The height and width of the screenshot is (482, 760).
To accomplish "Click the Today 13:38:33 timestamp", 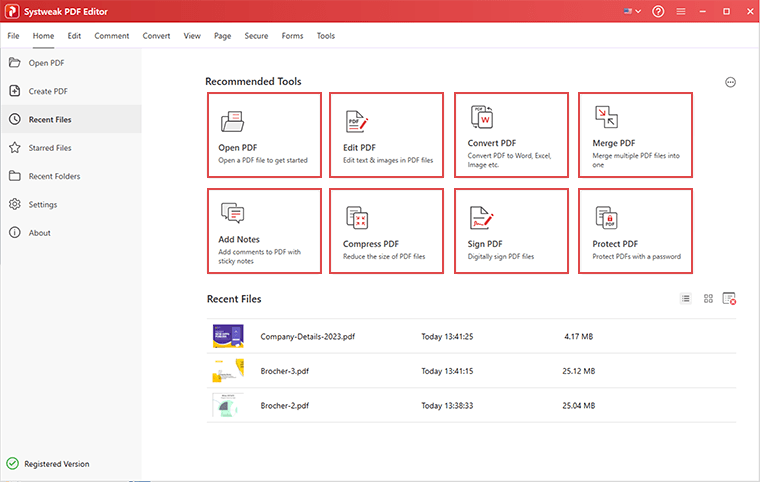I will 447,405.
